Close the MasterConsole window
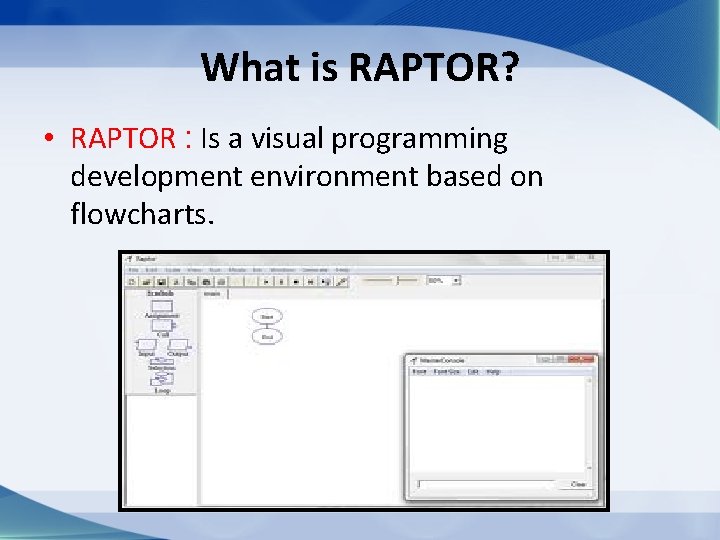 pyautogui.click(x=582, y=360)
